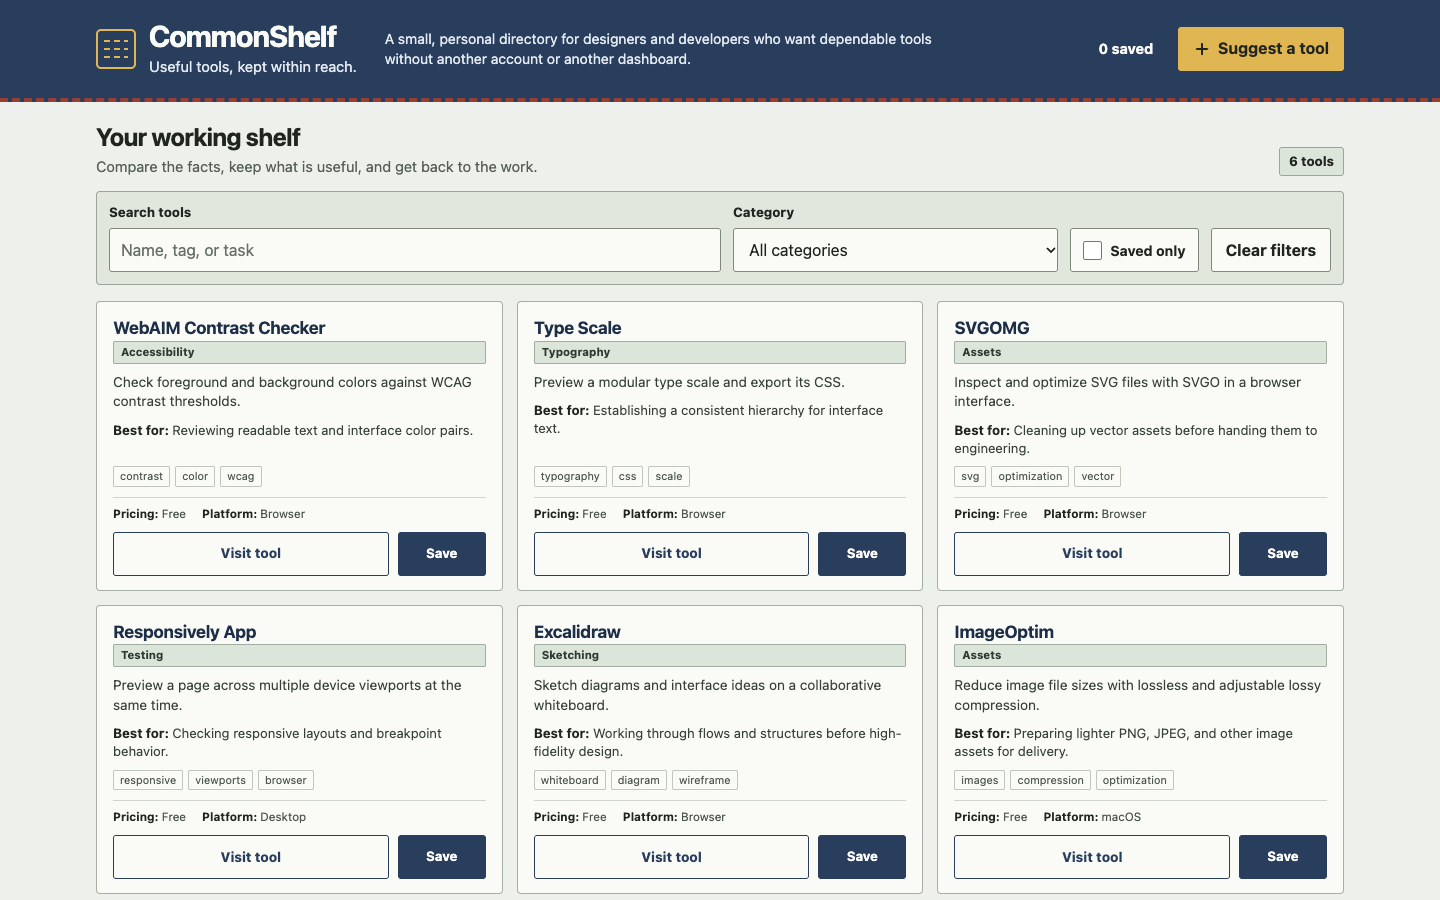Click the CommonShelf grid logo icon

coord(116,49)
